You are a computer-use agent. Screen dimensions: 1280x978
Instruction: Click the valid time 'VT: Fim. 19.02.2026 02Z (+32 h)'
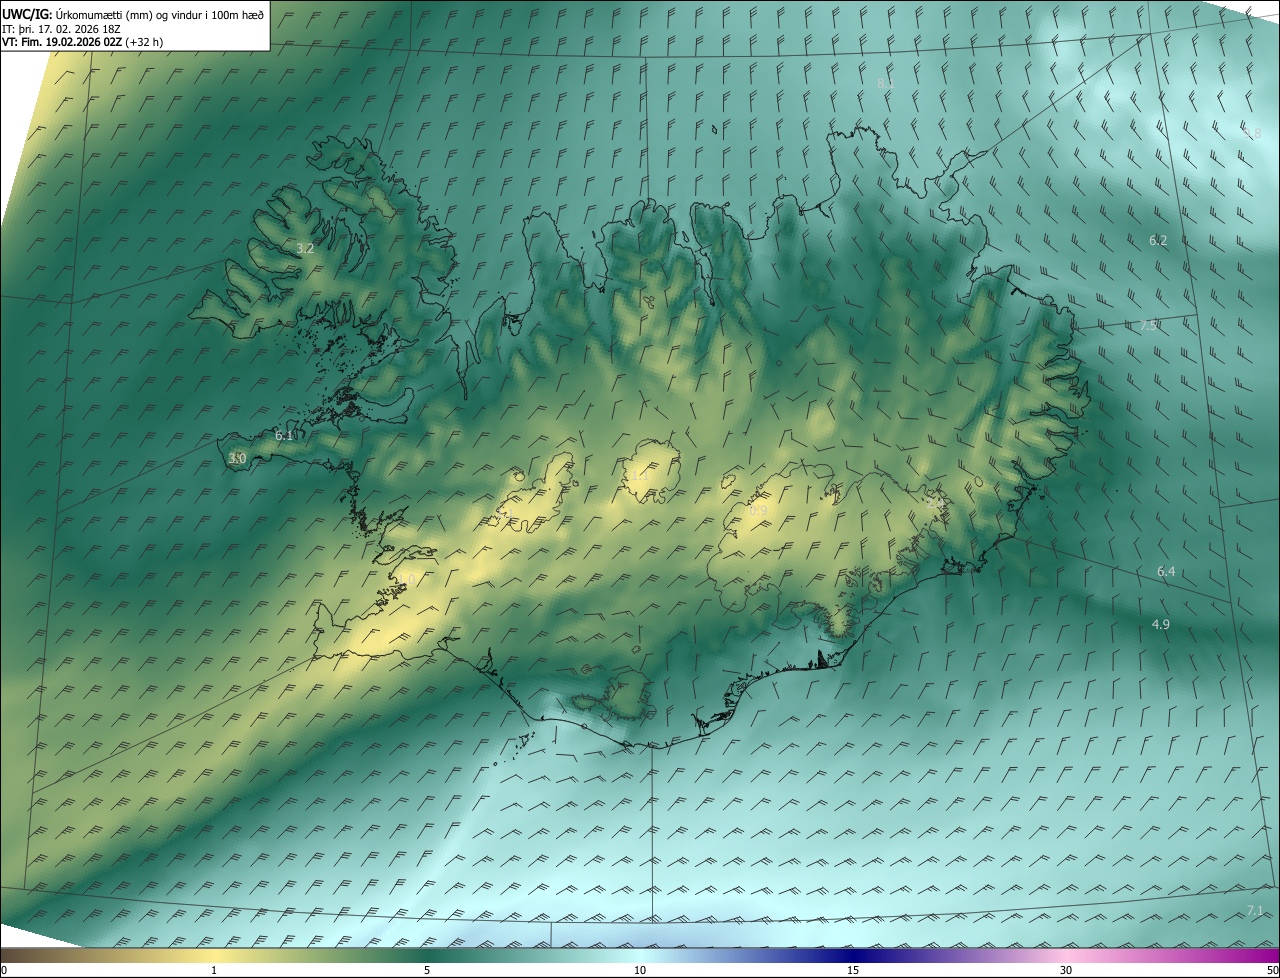click(x=82, y=42)
